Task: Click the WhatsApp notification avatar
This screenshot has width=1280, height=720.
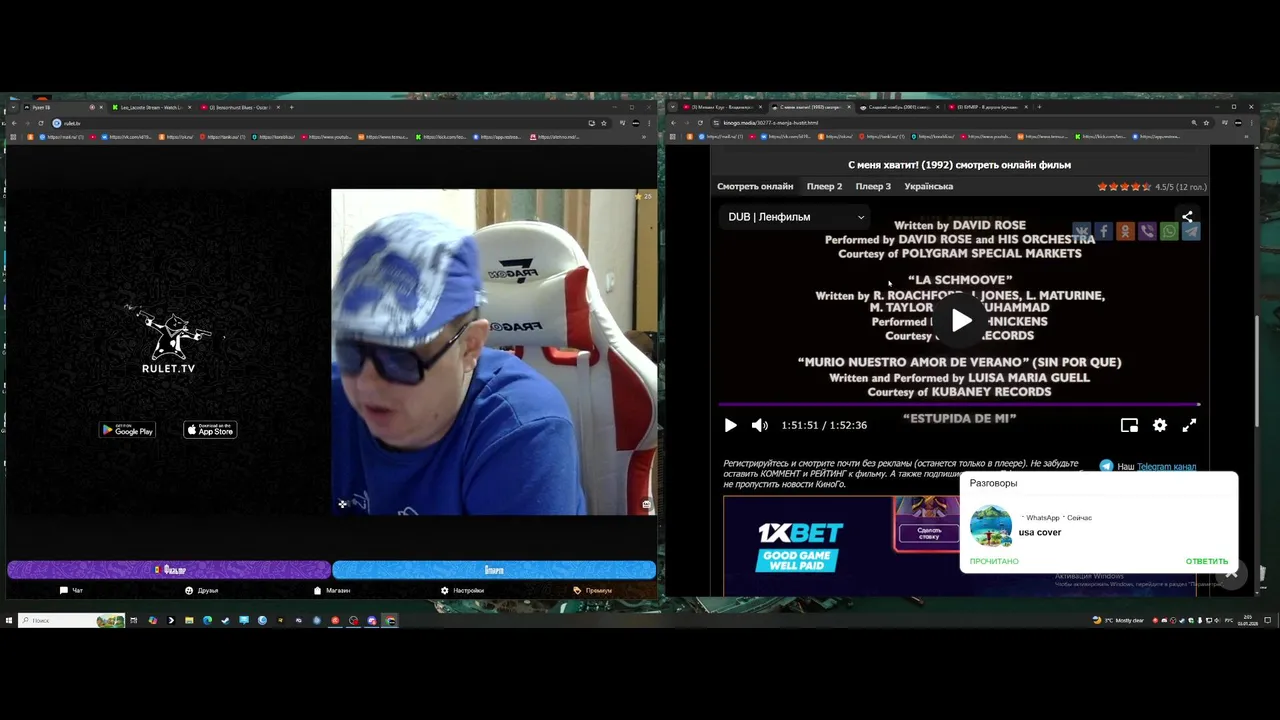Action: [991, 526]
